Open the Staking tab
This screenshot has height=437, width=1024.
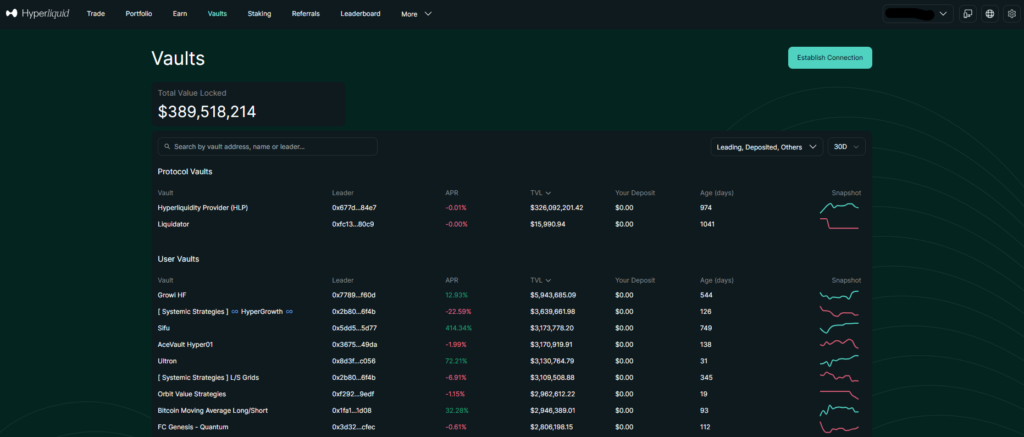coord(259,14)
